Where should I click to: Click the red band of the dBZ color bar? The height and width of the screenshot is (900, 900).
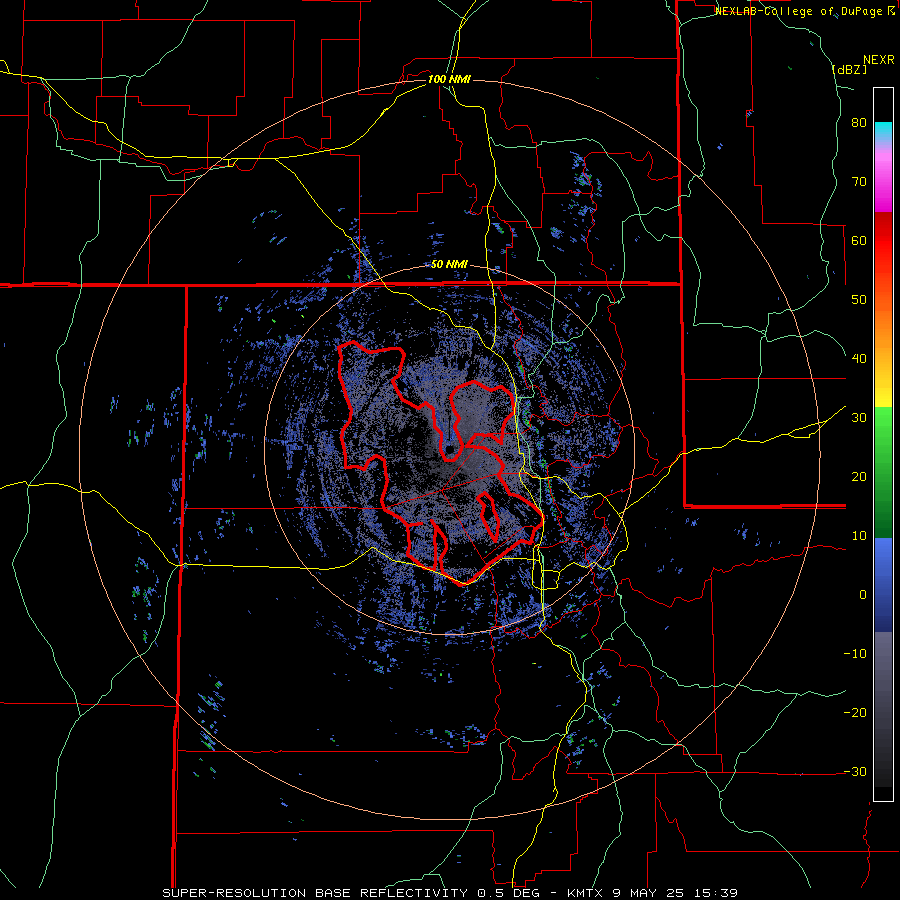pos(883,241)
